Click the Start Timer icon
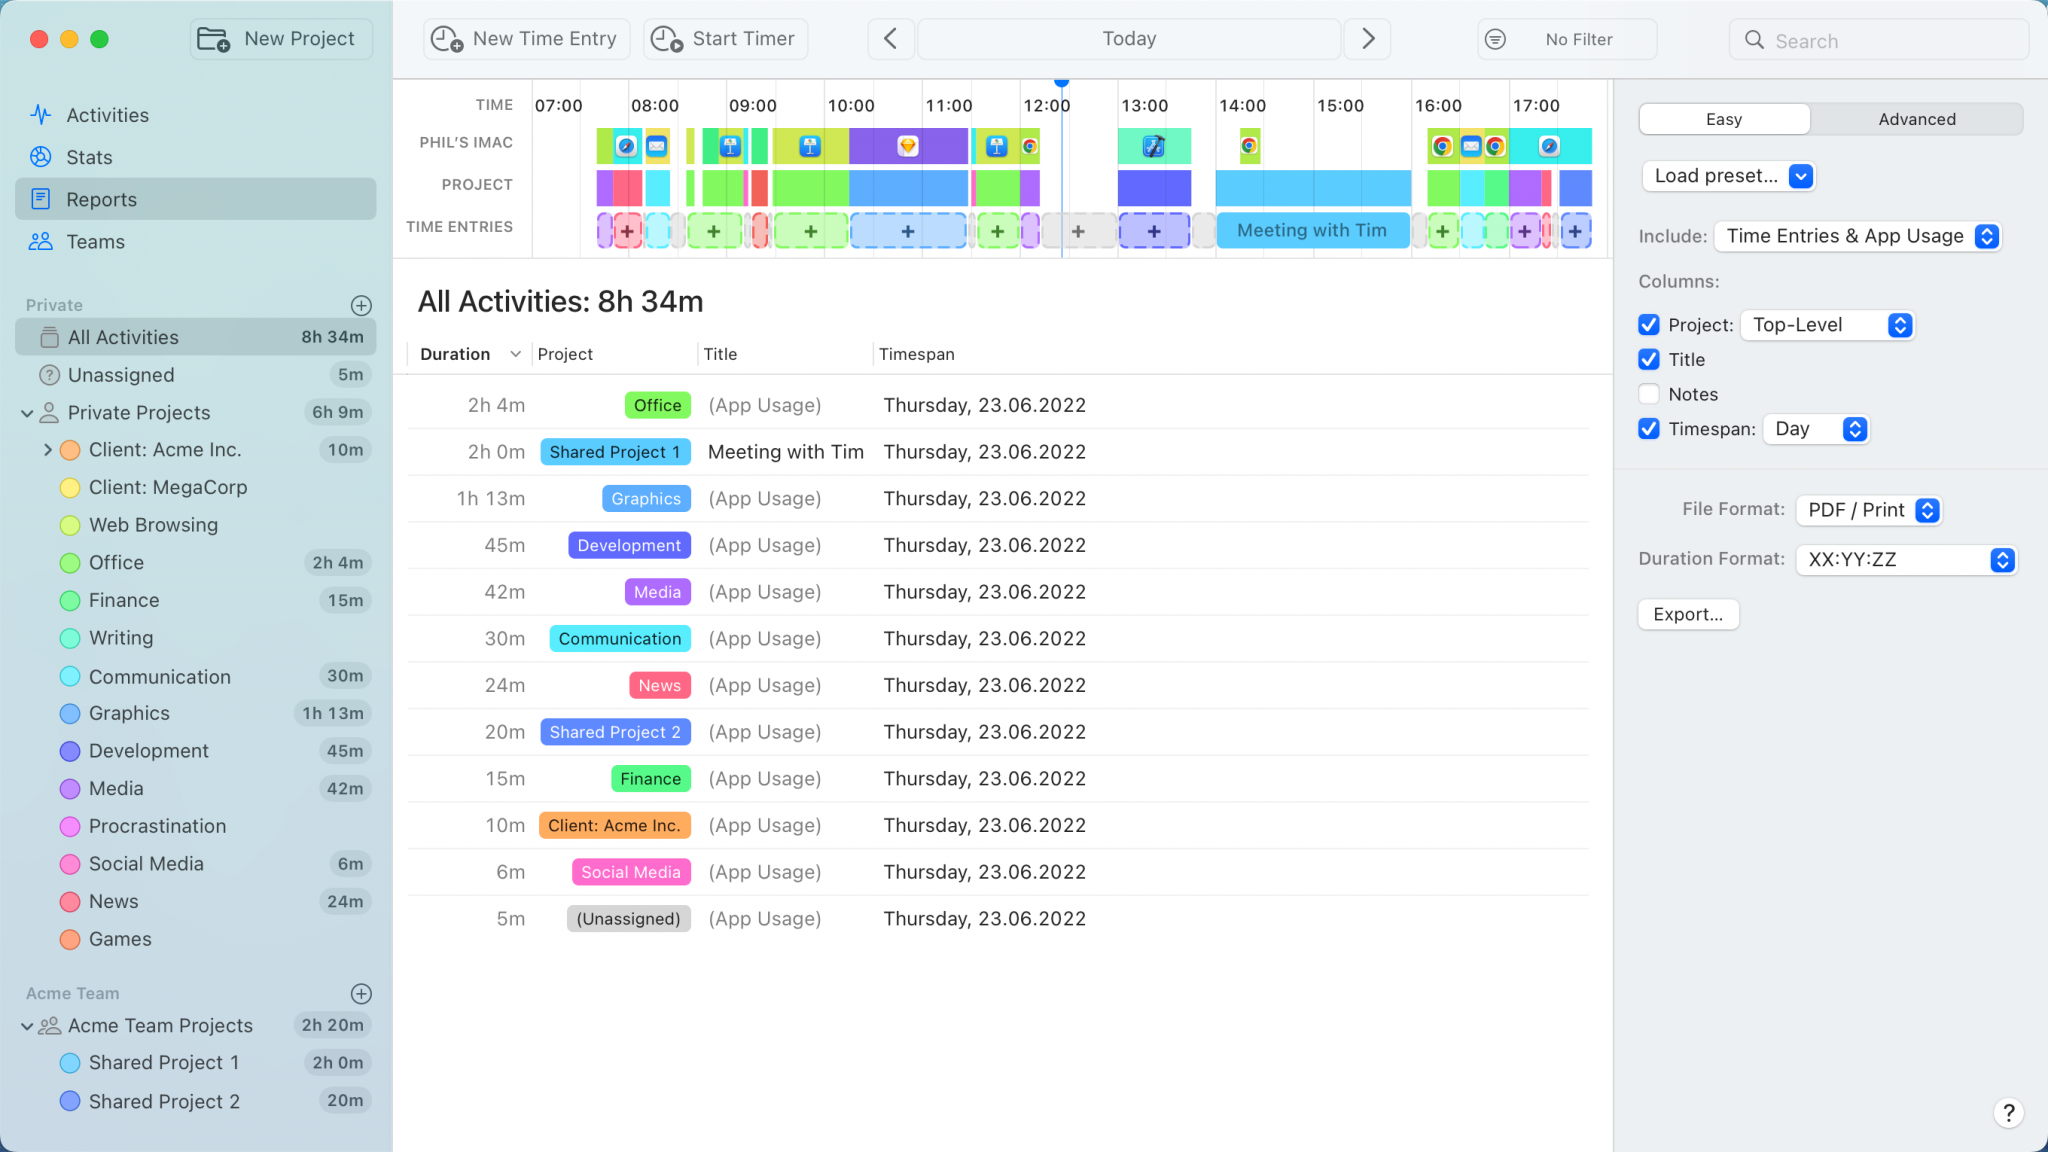The height and width of the screenshot is (1152, 2048). click(x=665, y=39)
